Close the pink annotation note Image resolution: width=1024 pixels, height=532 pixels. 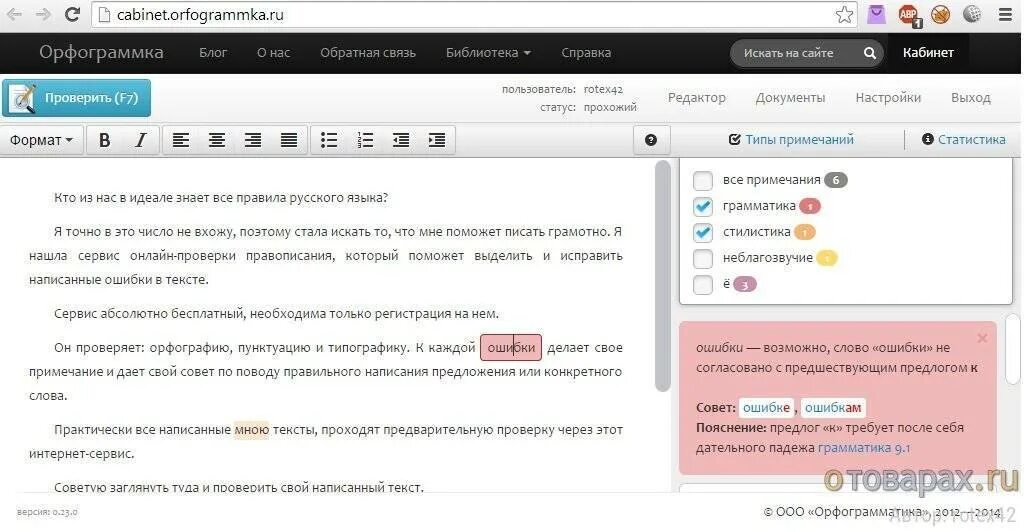pyautogui.click(x=982, y=338)
